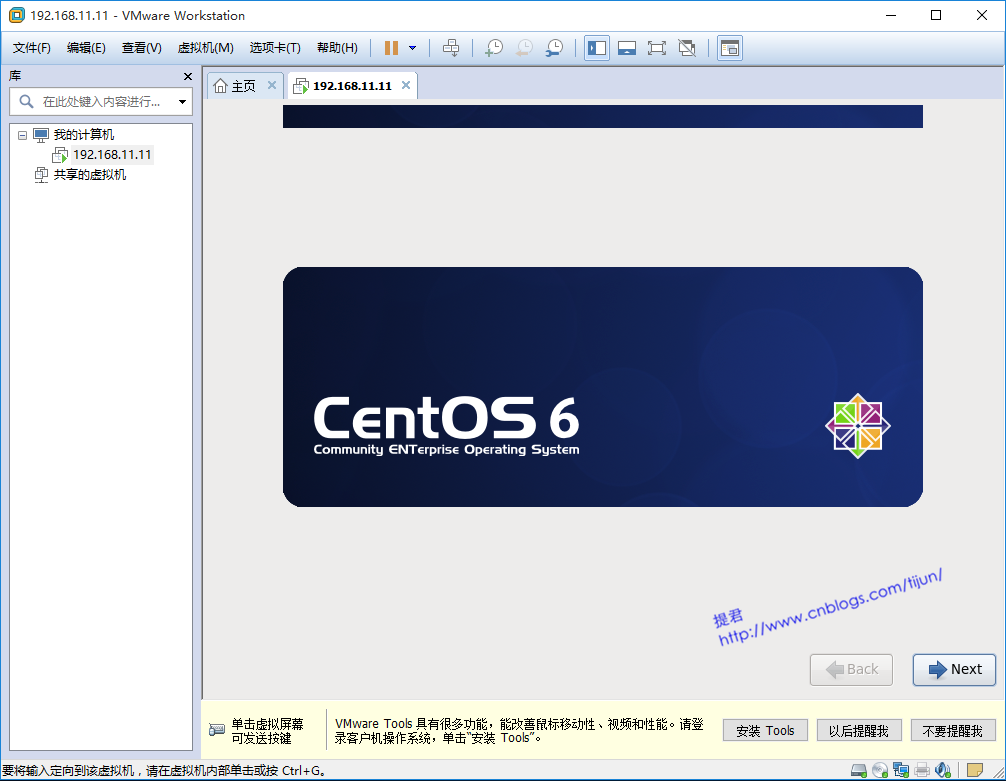Close the 192.168.11.11 tab

[406, 85]
